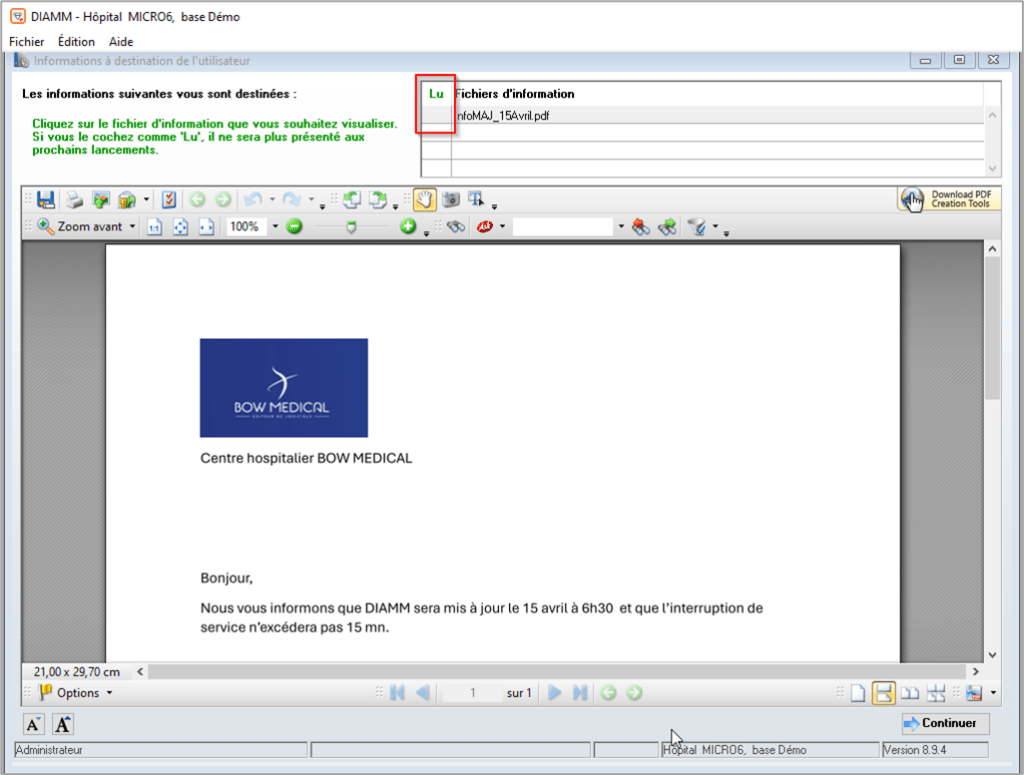This screenshot has width=1024, height=775.
Task: Open the binoculars find tool
Action: (x=456, y=227)
